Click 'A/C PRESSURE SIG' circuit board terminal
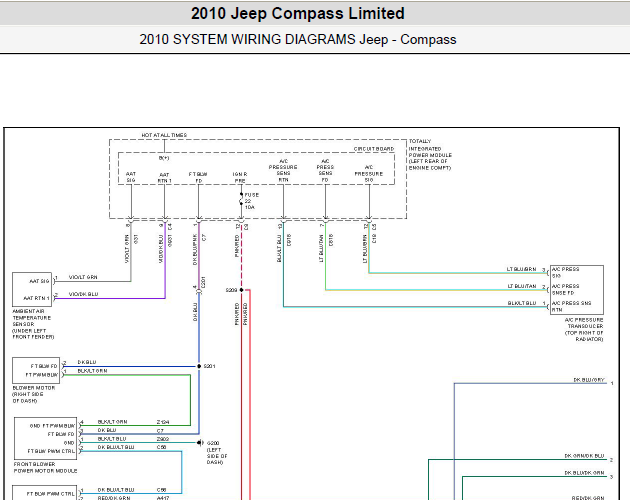 369,174
